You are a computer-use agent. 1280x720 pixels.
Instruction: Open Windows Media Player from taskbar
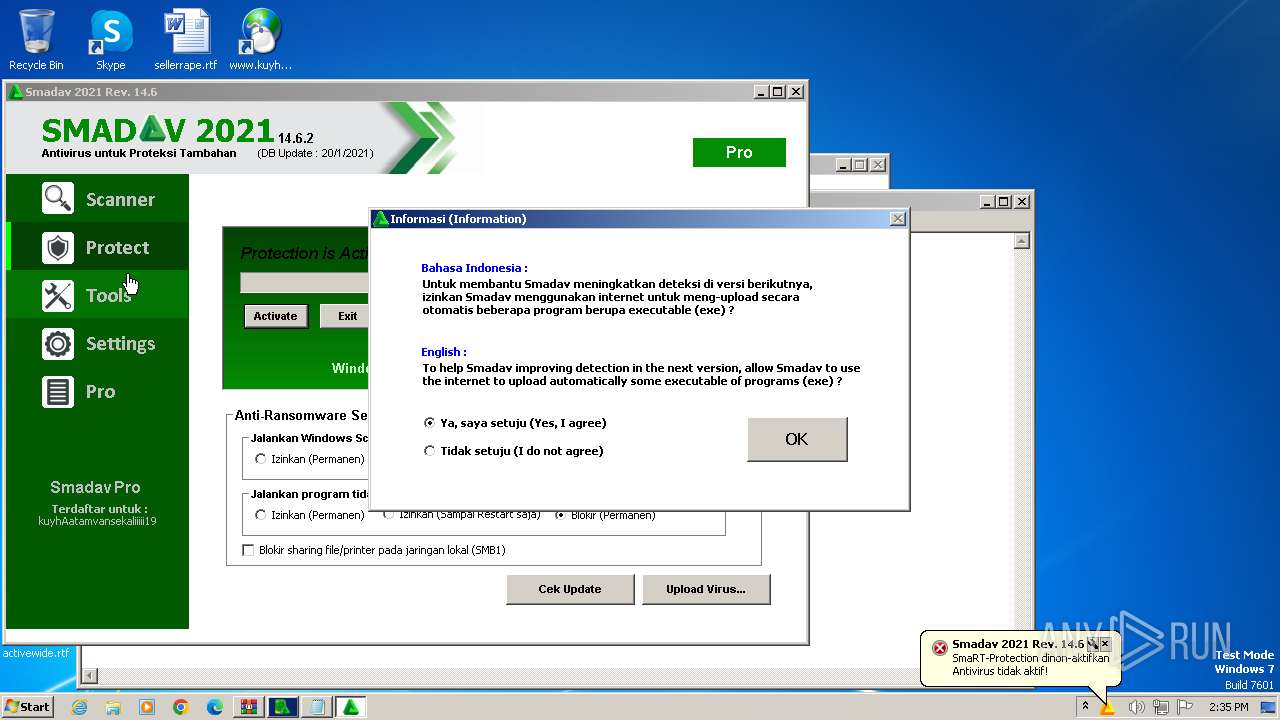coord(147,707)
